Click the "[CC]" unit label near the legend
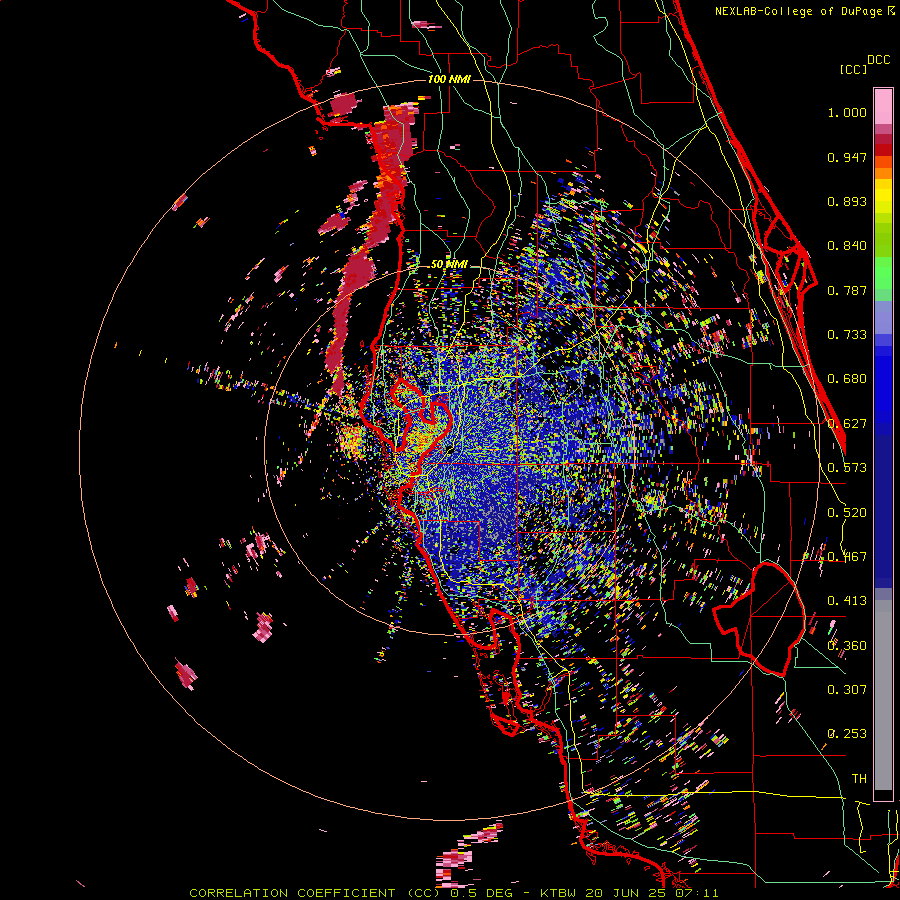The width and height of the screenshot is (900, 900). tap(853, 69)
